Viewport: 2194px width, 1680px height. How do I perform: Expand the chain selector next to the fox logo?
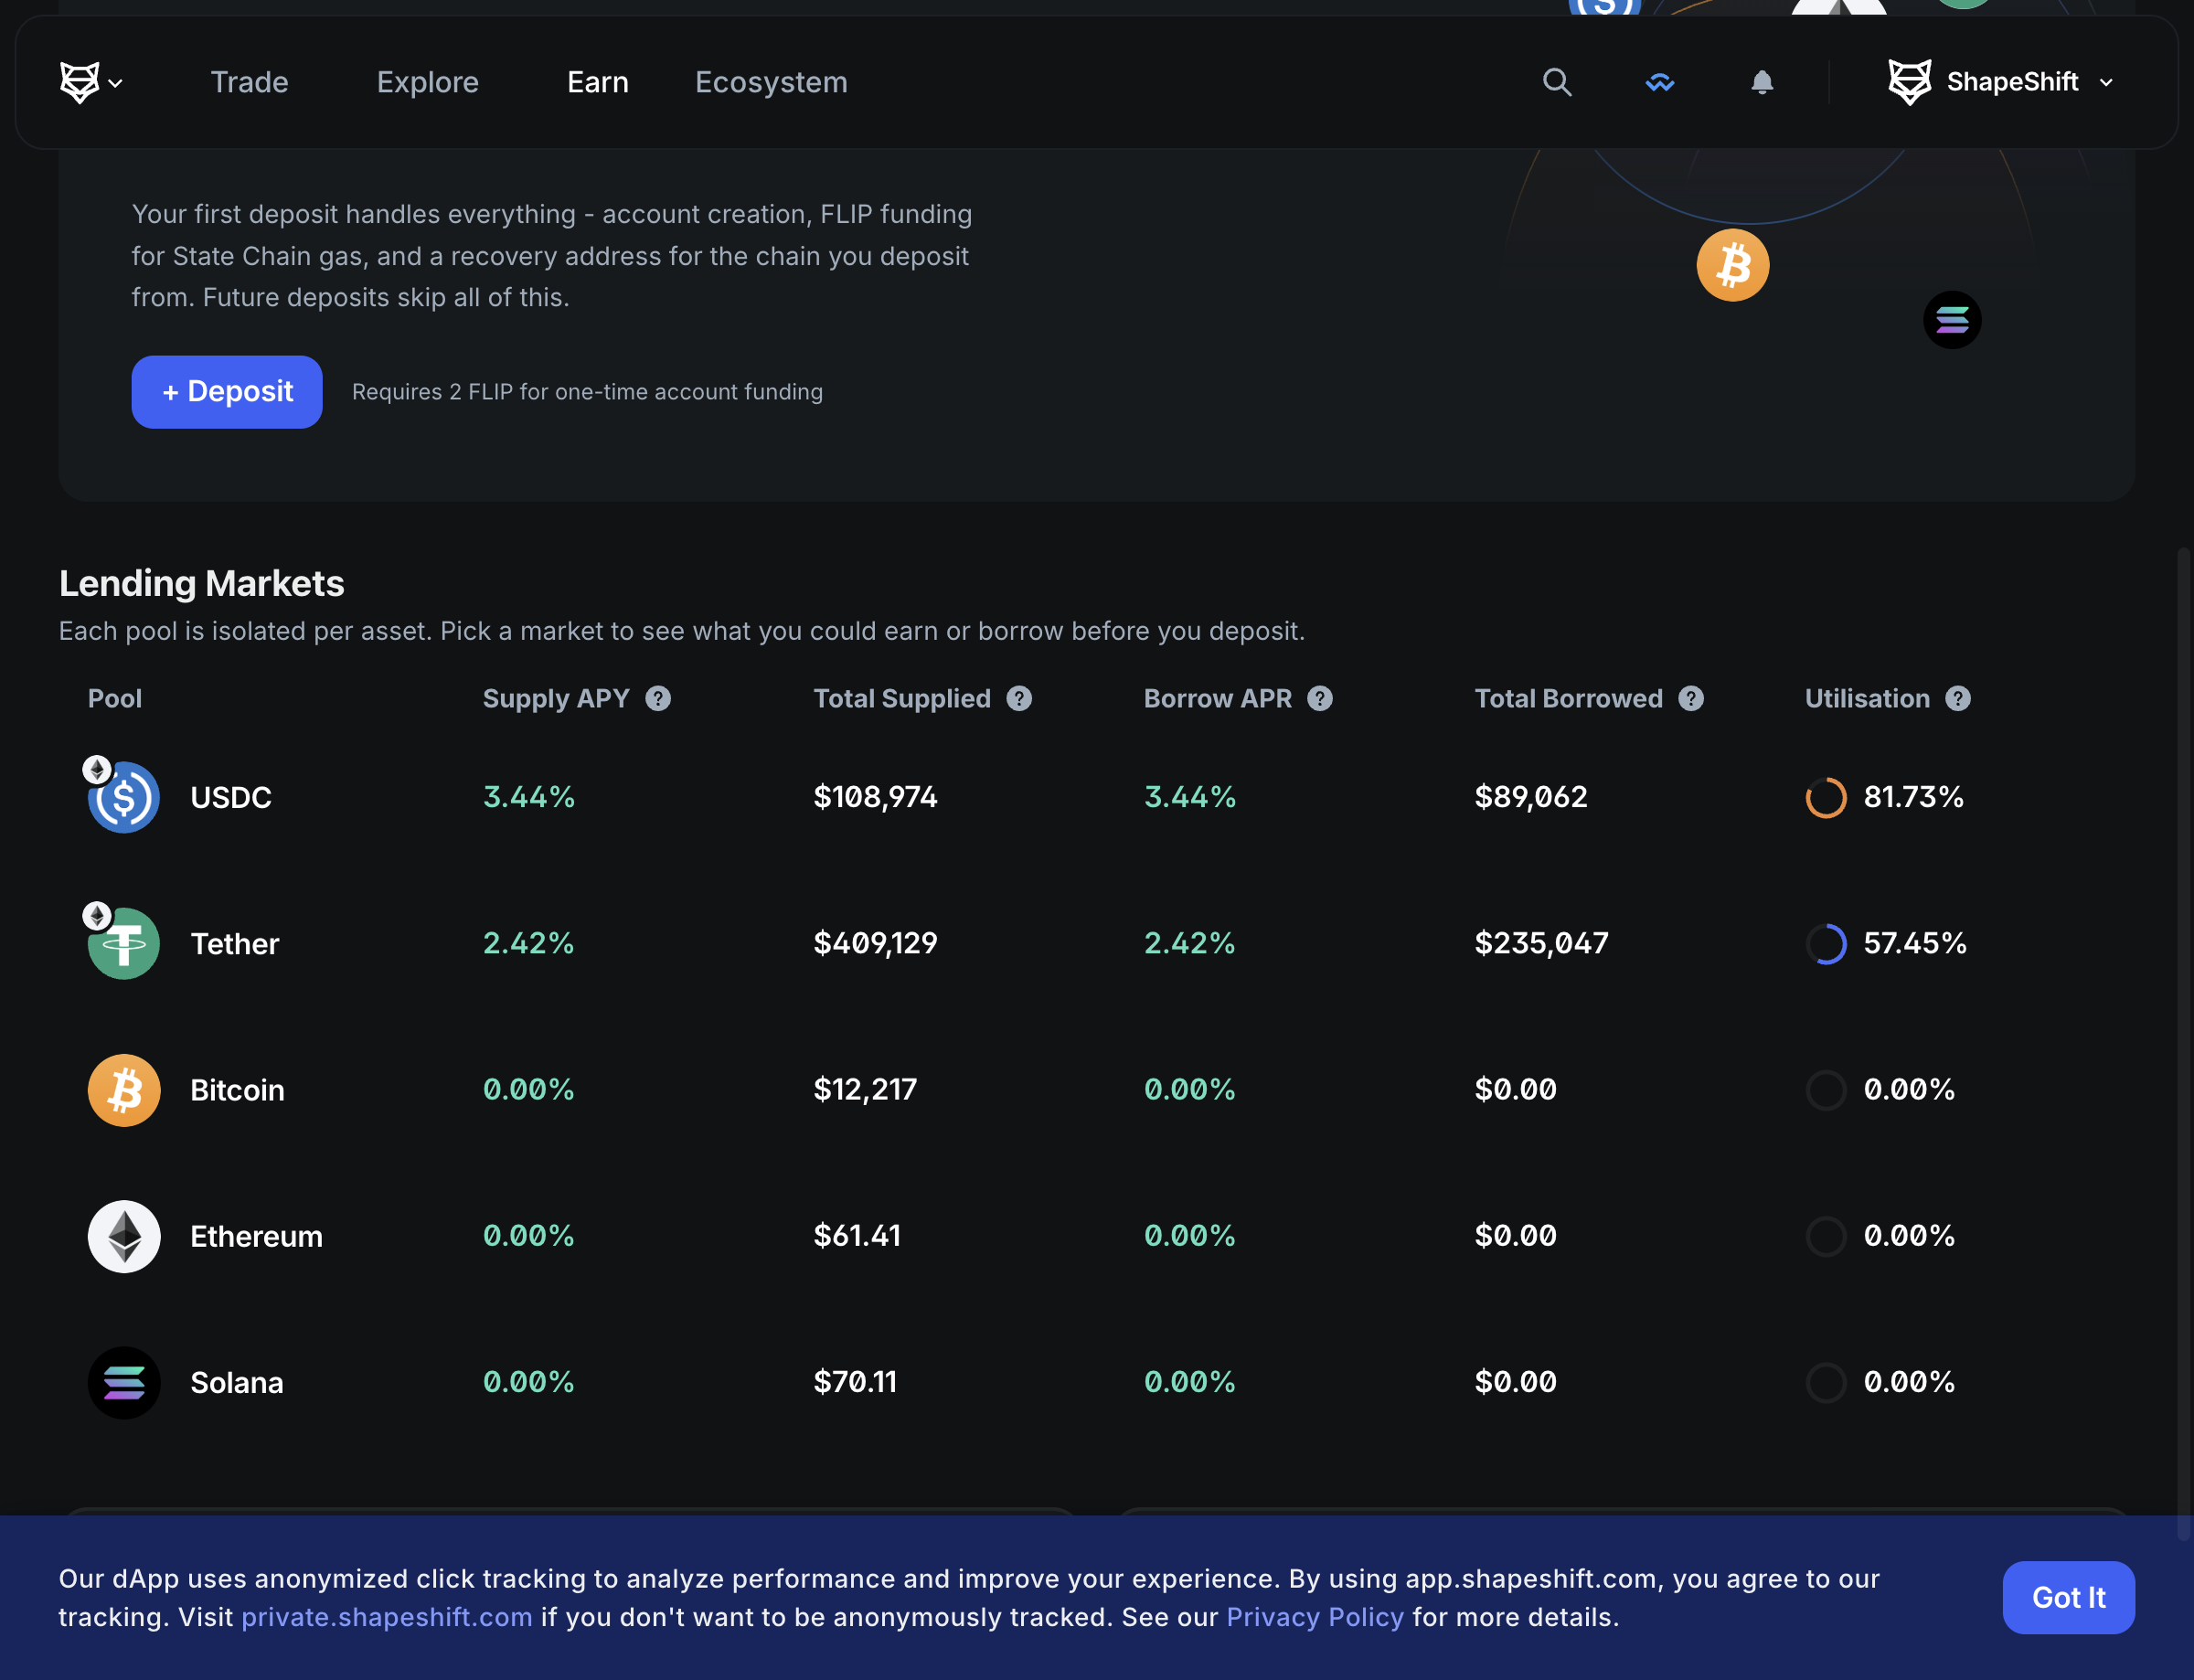click(x=116, y=83)
